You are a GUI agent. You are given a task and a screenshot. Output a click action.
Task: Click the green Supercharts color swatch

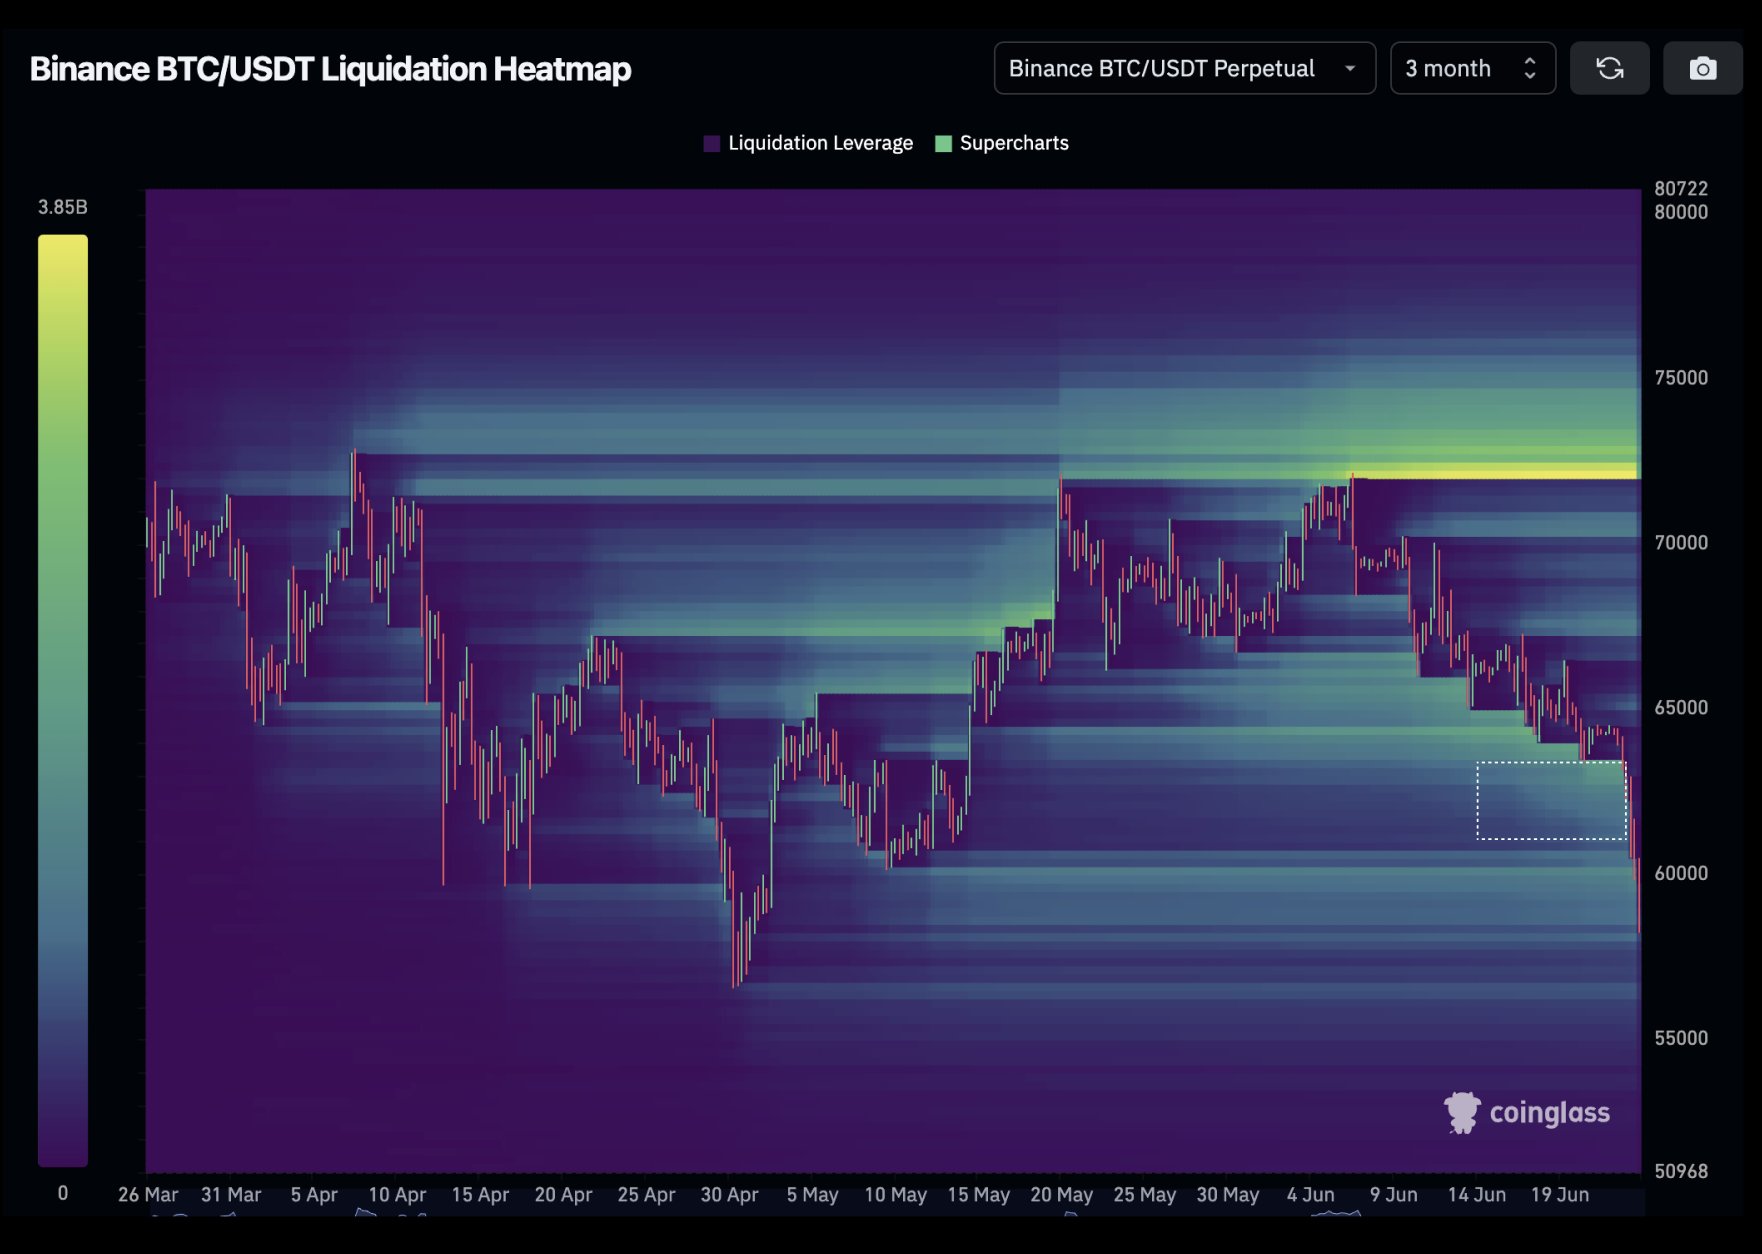click(x=943, y=143)
